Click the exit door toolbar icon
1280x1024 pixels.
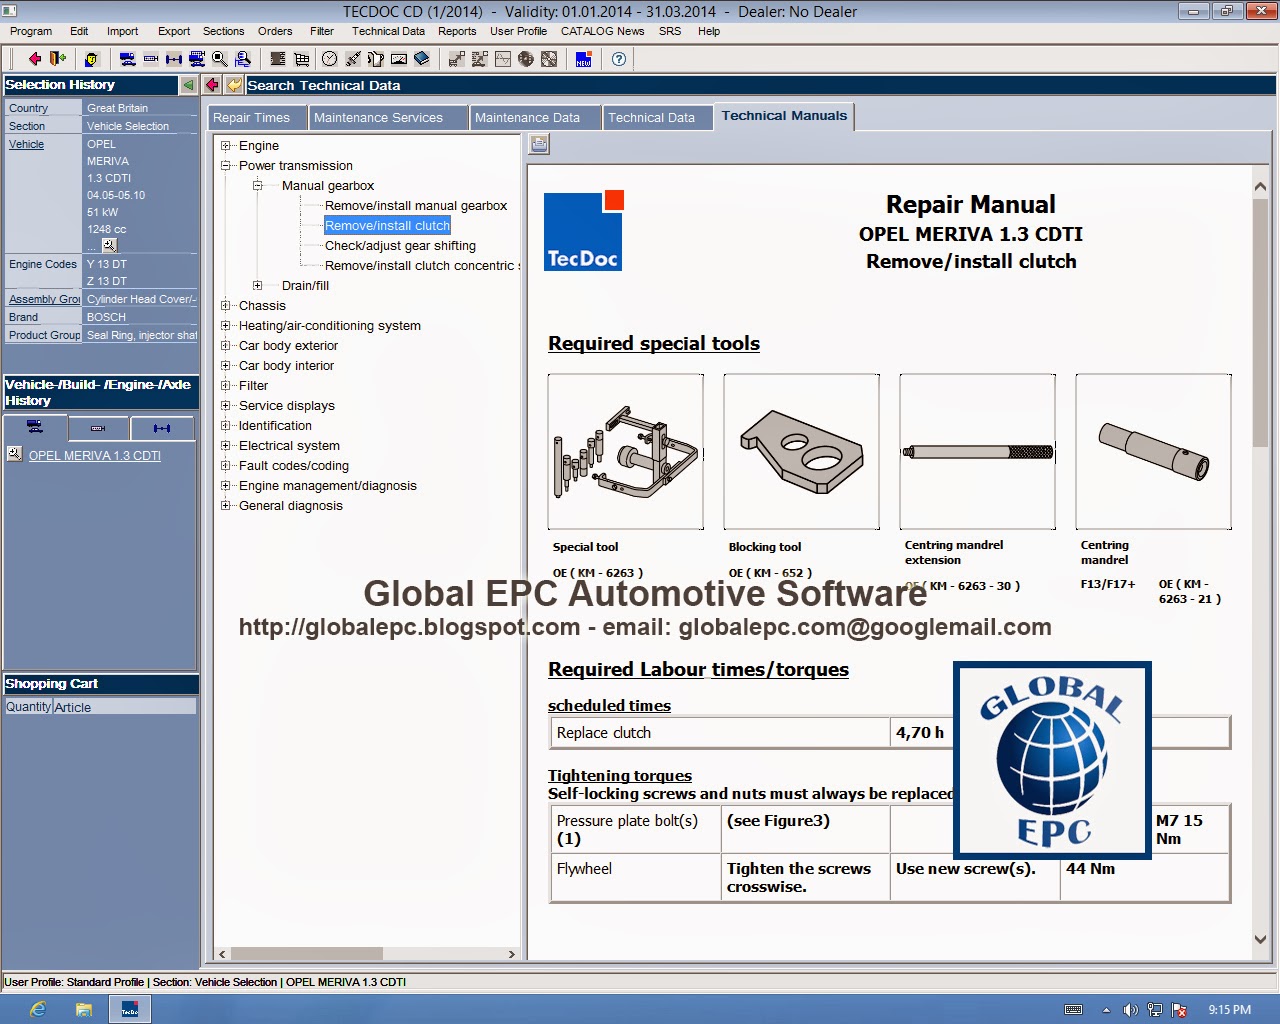pos(57,59)
